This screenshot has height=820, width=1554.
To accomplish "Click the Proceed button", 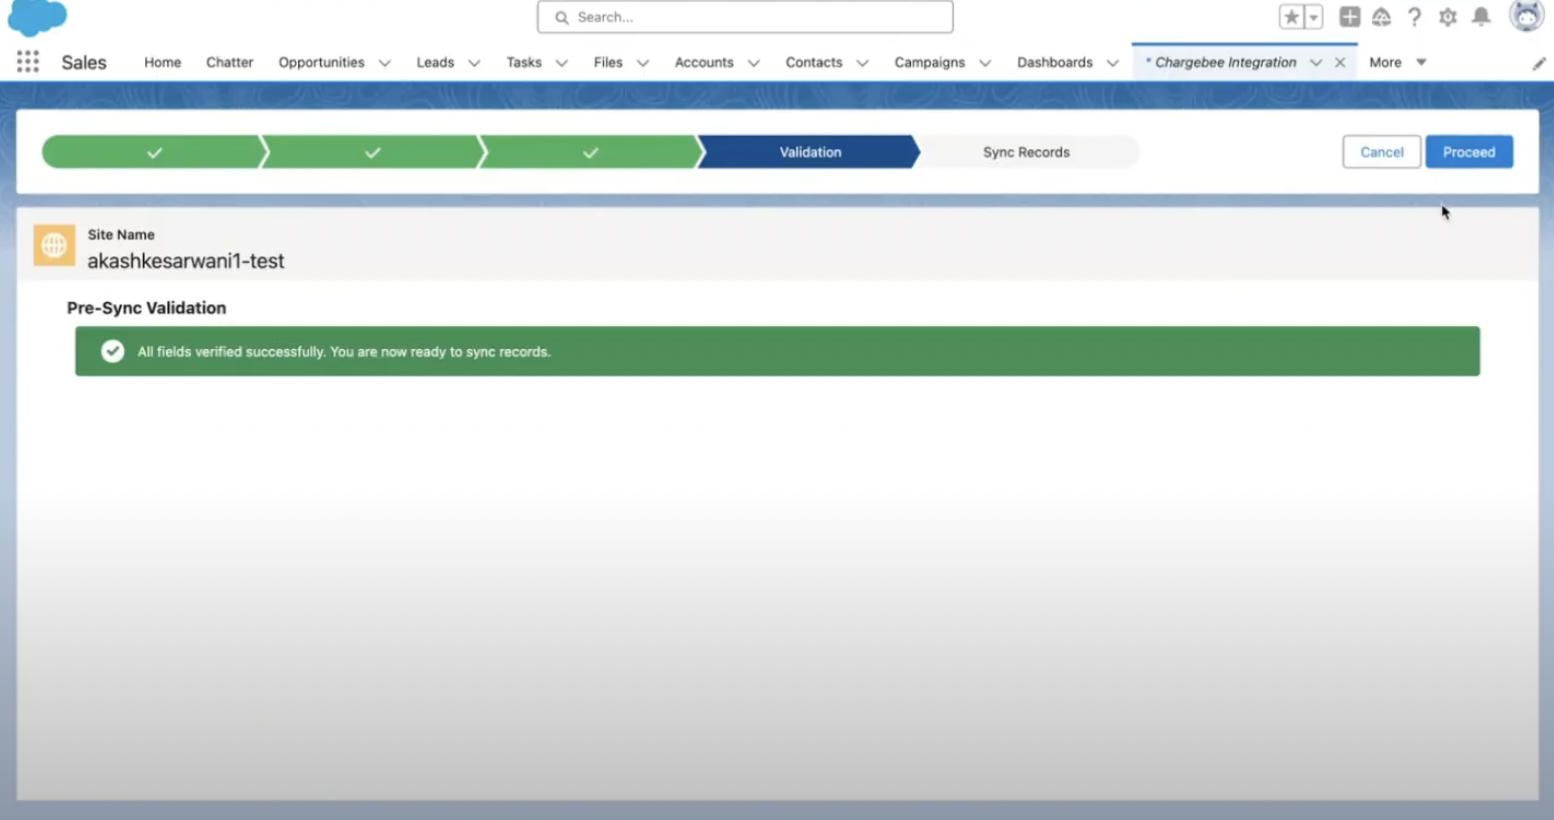I will tap(1469, 152).
